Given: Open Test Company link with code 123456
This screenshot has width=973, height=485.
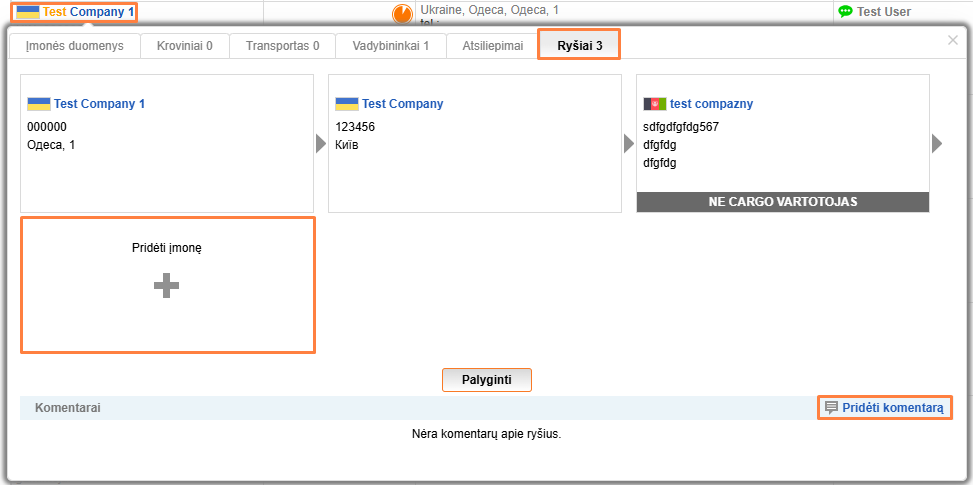Looking at the screenshot, I should (402, 104).
